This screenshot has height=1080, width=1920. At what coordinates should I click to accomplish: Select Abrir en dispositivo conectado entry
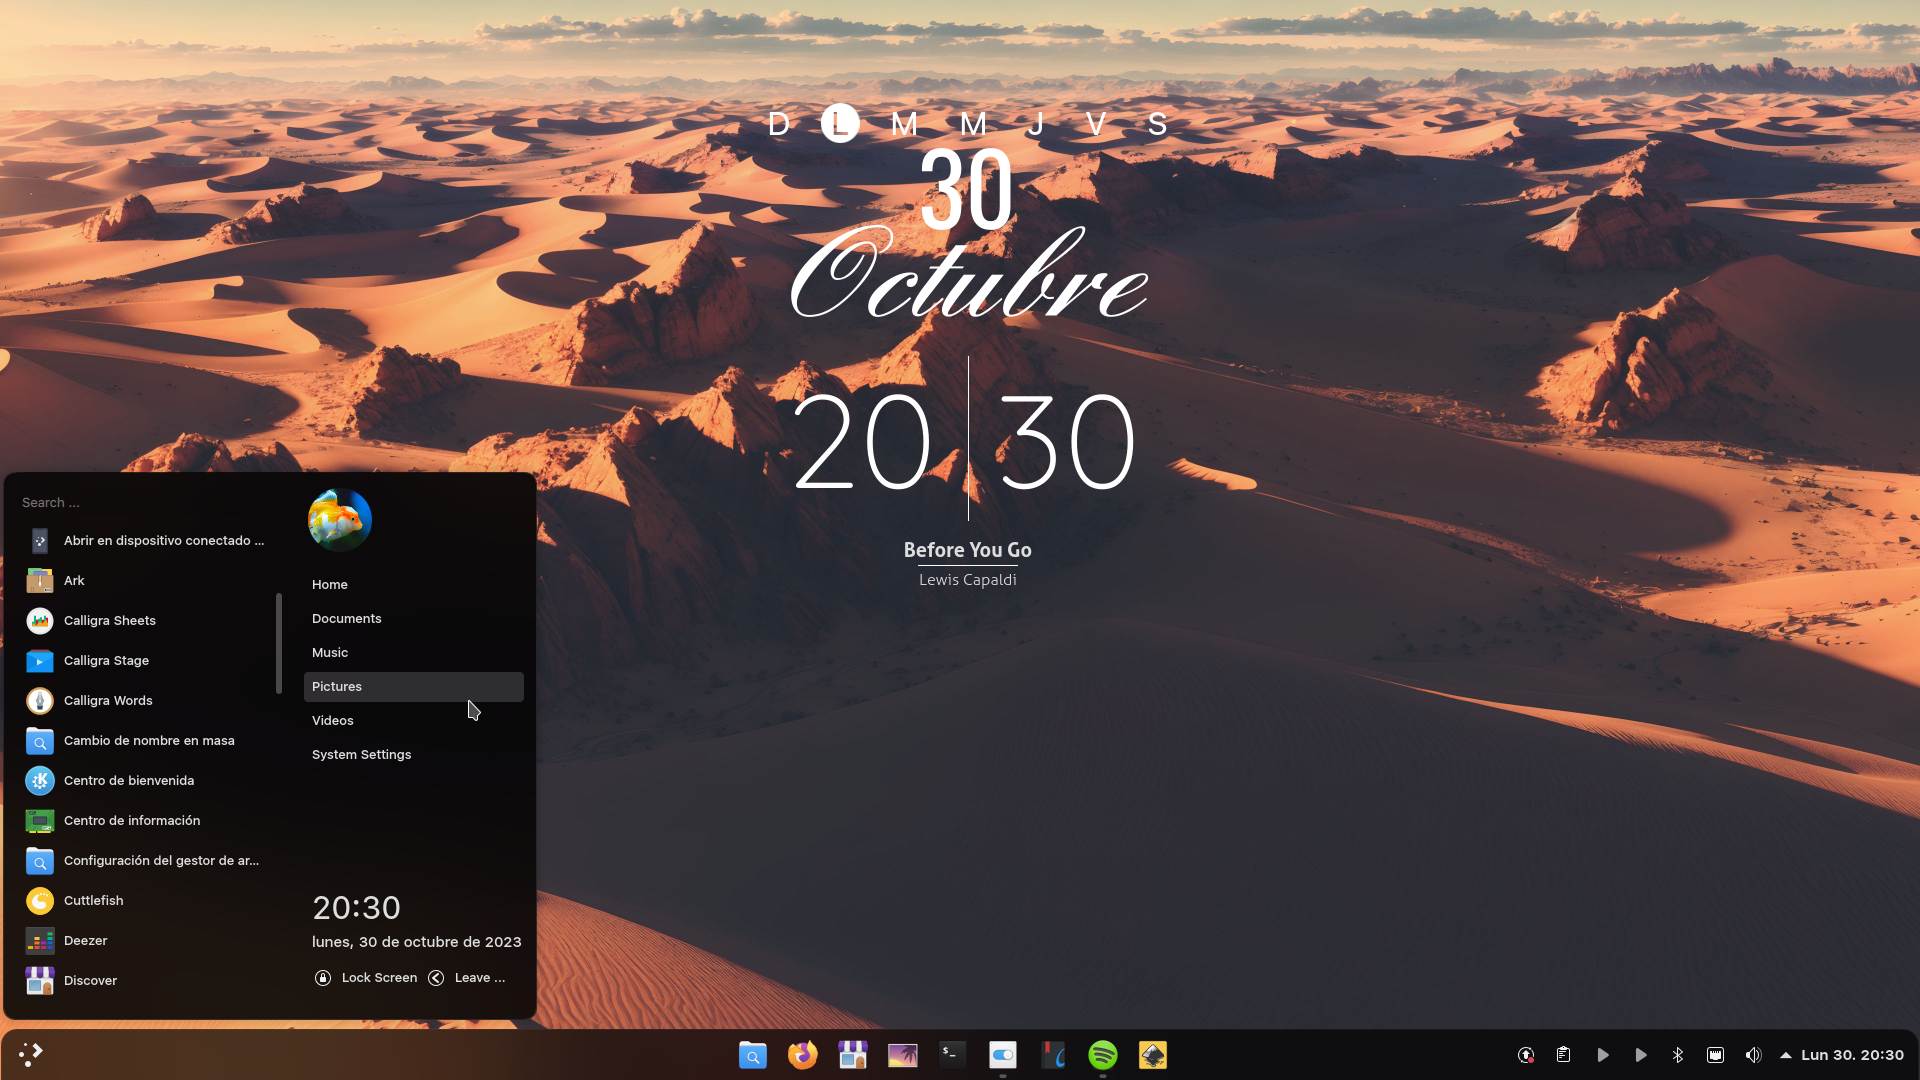[148, 541]
